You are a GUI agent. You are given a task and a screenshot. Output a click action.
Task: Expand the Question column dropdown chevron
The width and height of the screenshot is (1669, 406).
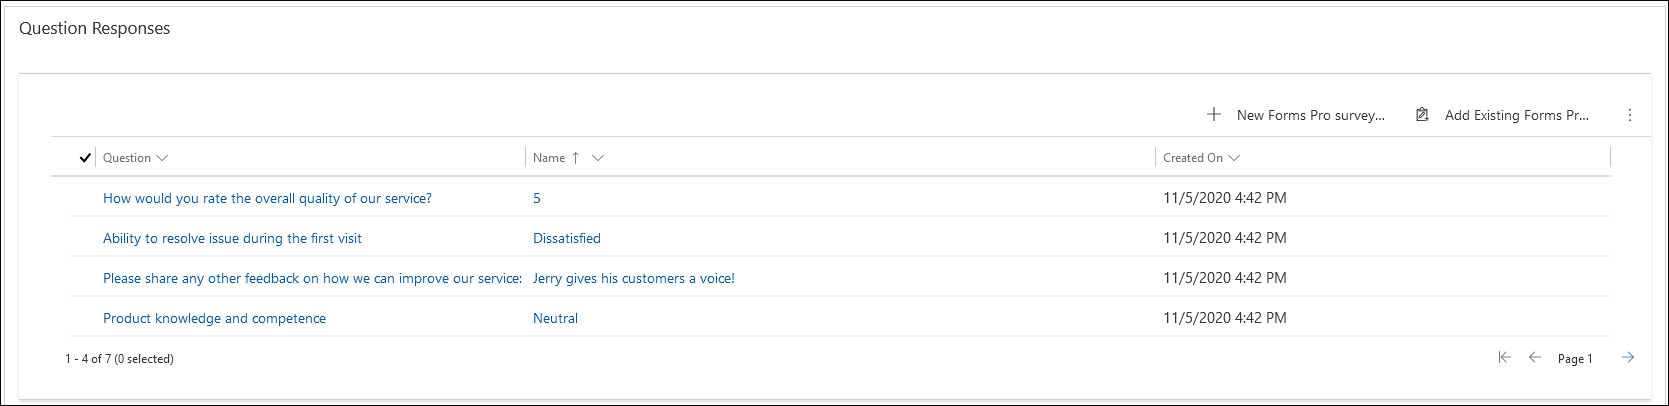click(162, 158)
